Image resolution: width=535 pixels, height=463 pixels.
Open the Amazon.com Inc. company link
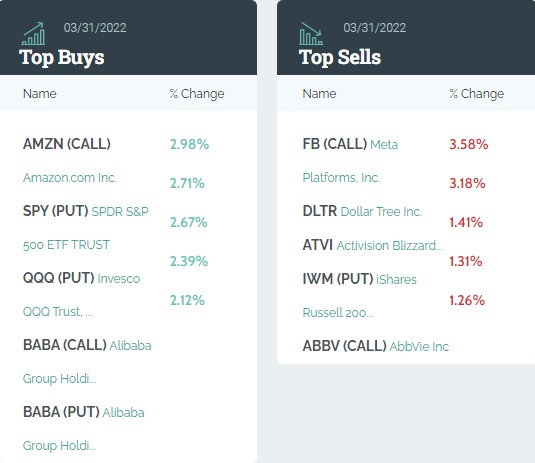pos(70,177)
